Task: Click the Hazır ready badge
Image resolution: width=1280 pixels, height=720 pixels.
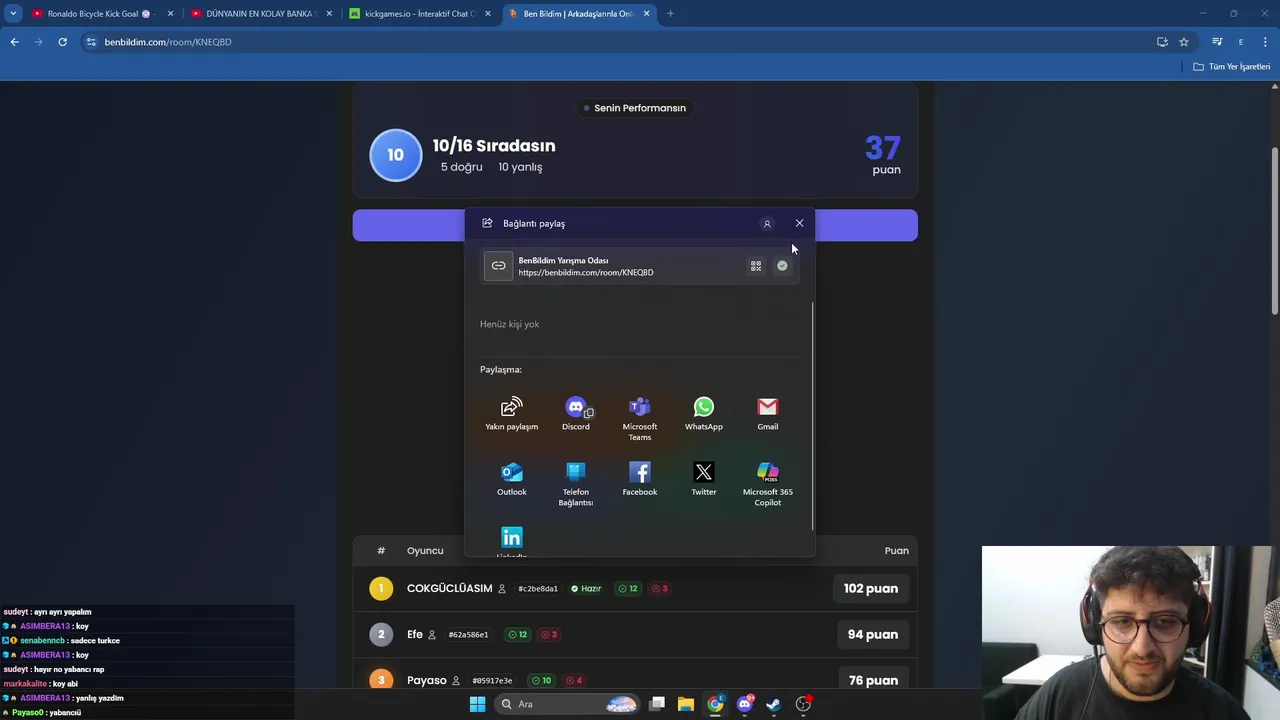Action: coord(586,589)
